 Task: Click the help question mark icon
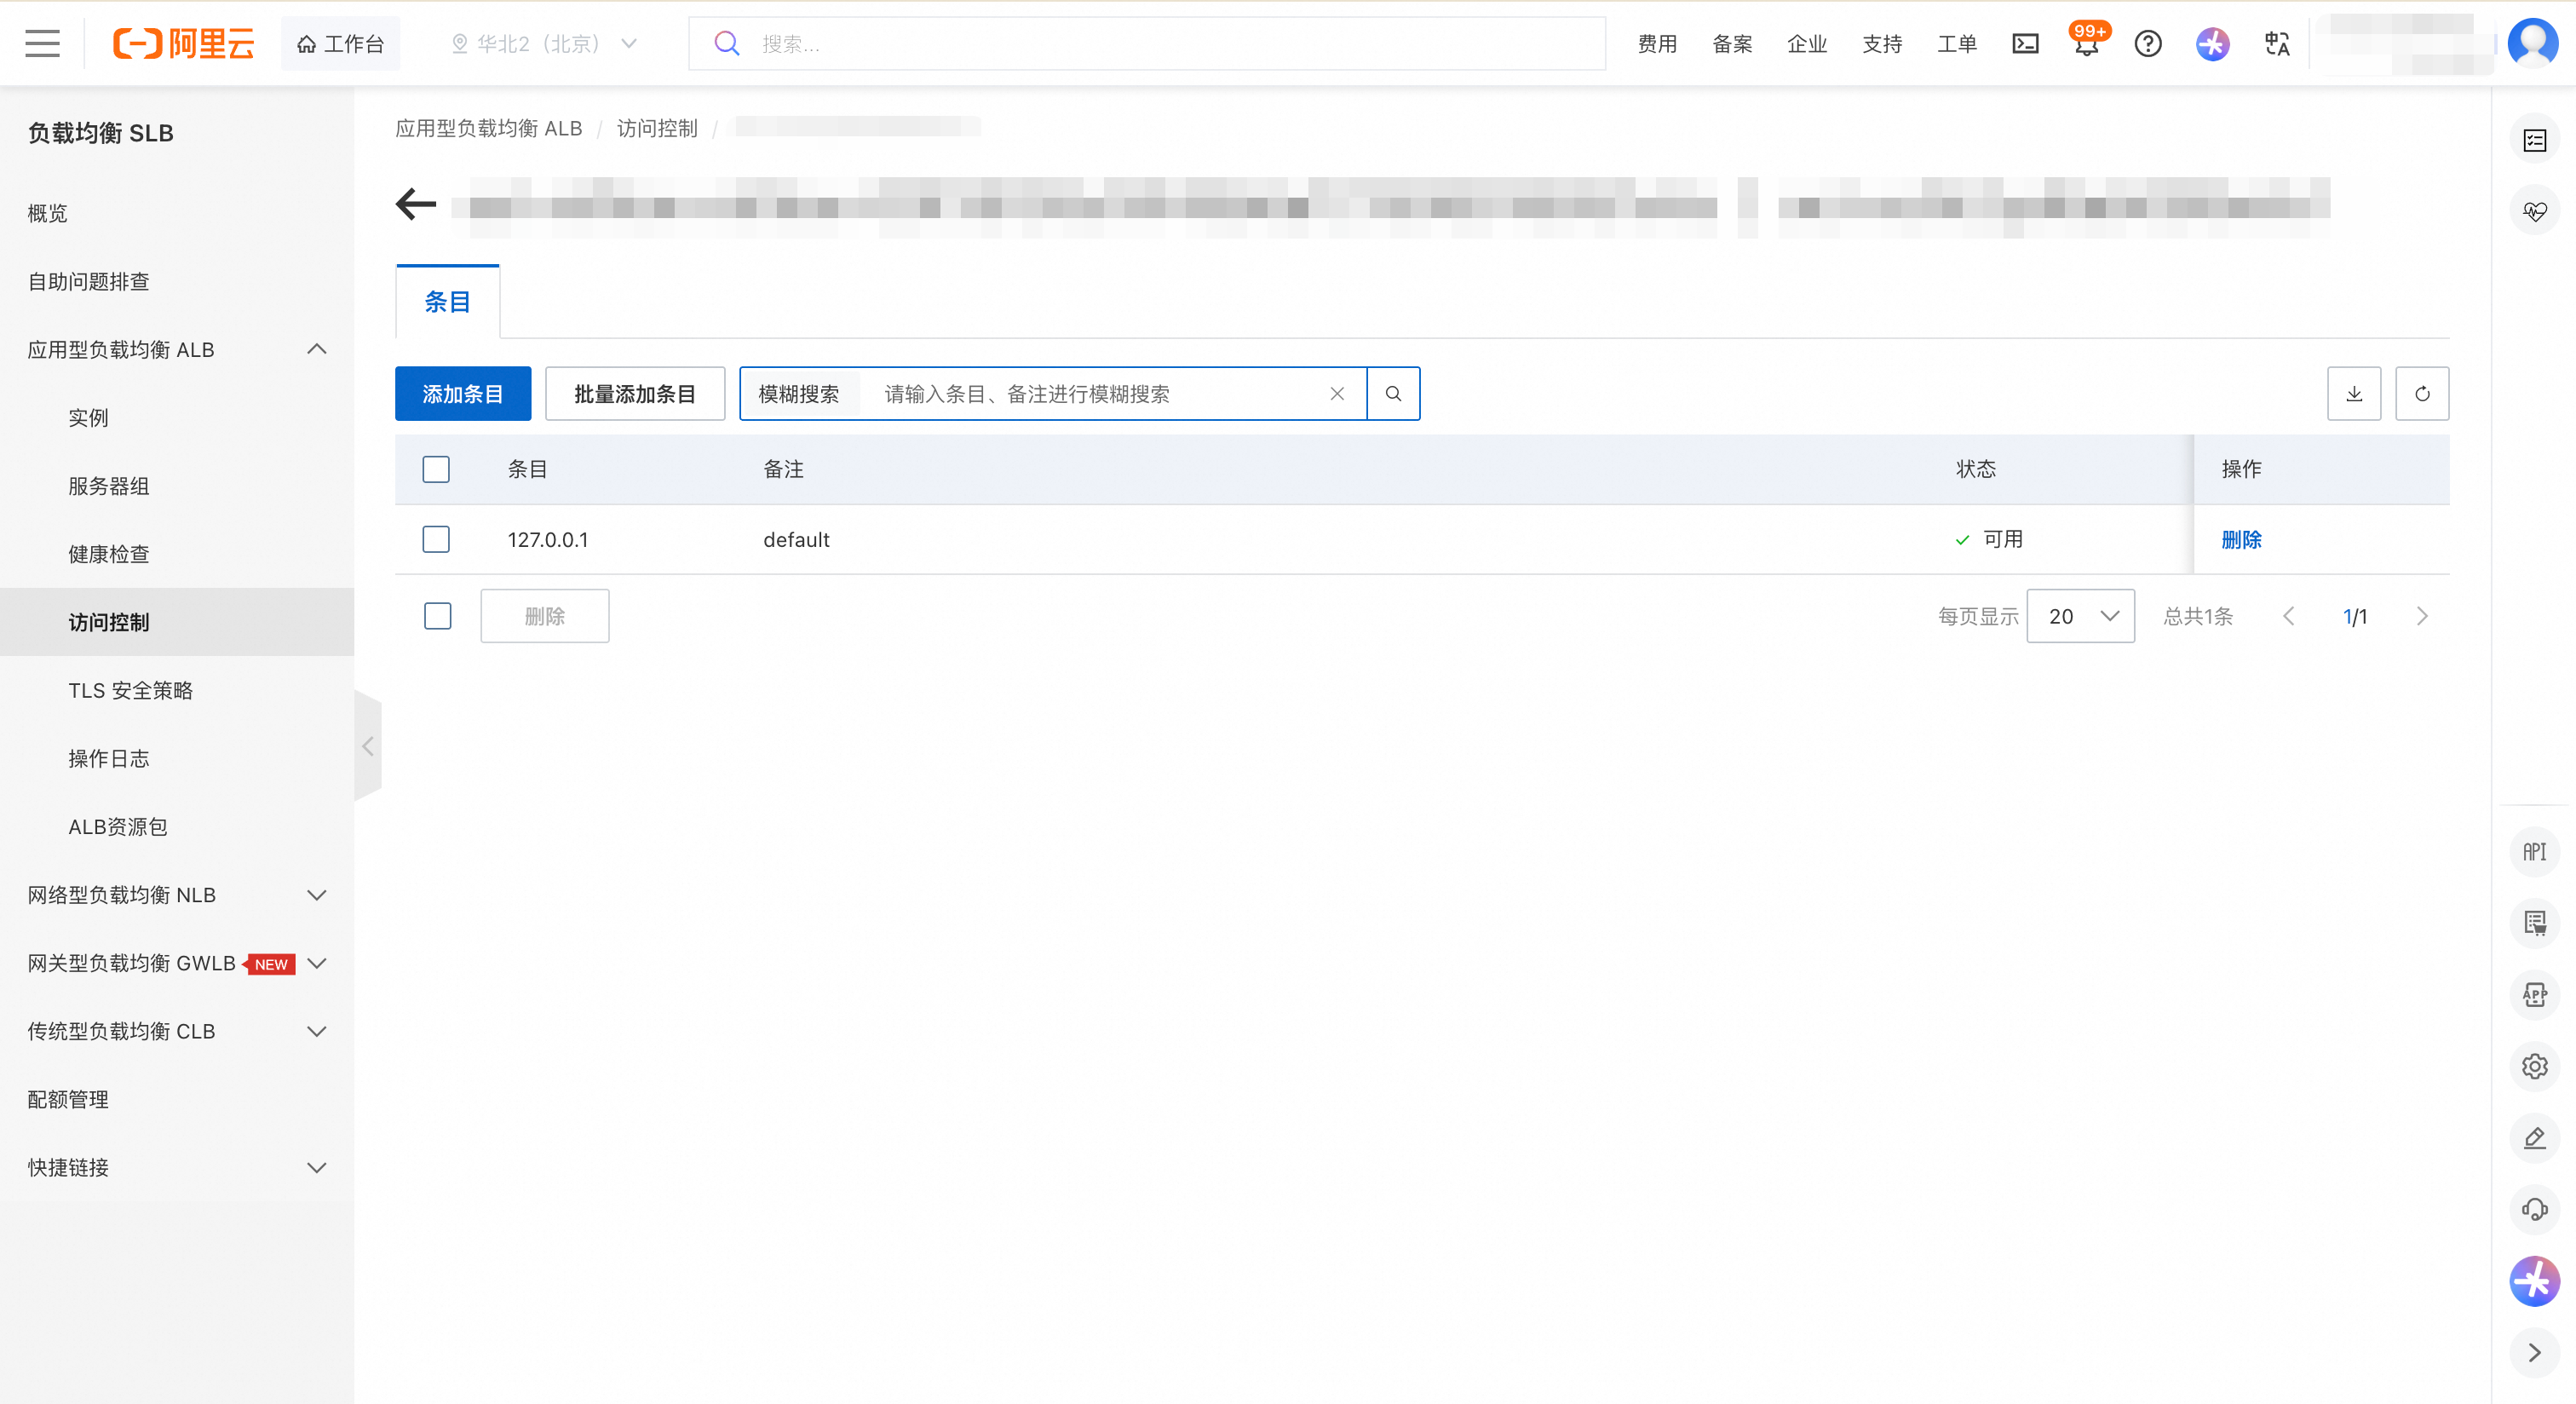click(x=2148, y=44)
